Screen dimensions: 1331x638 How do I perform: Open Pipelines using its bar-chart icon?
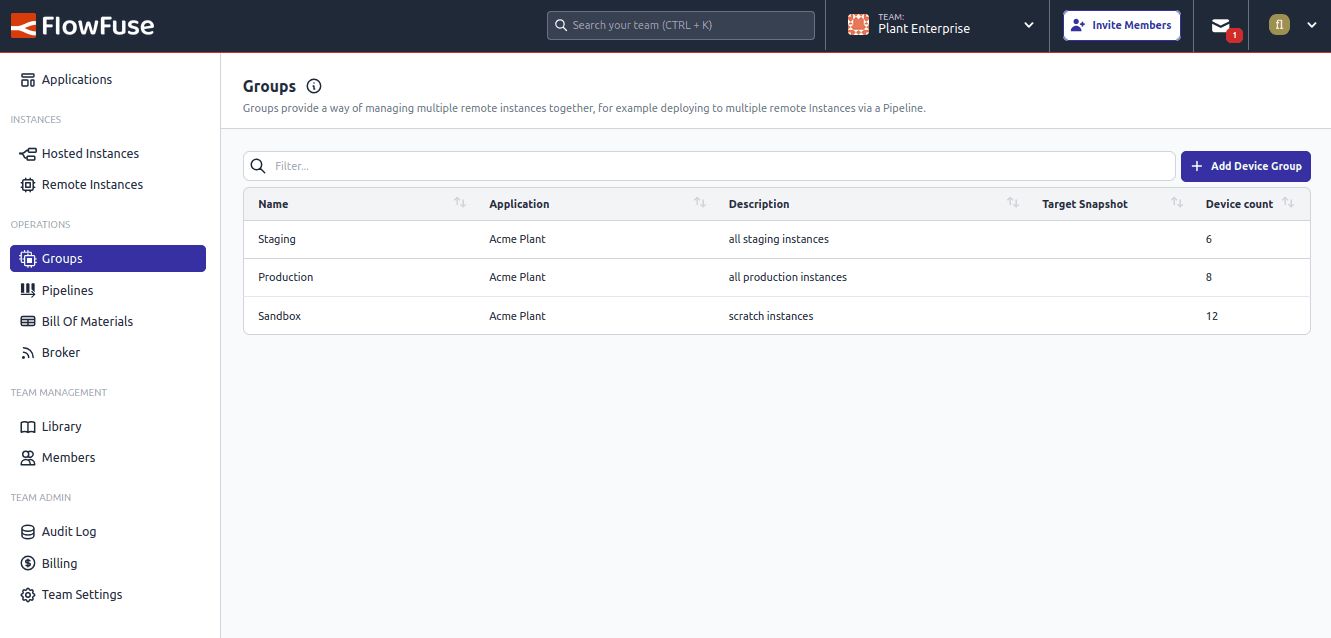26,290
